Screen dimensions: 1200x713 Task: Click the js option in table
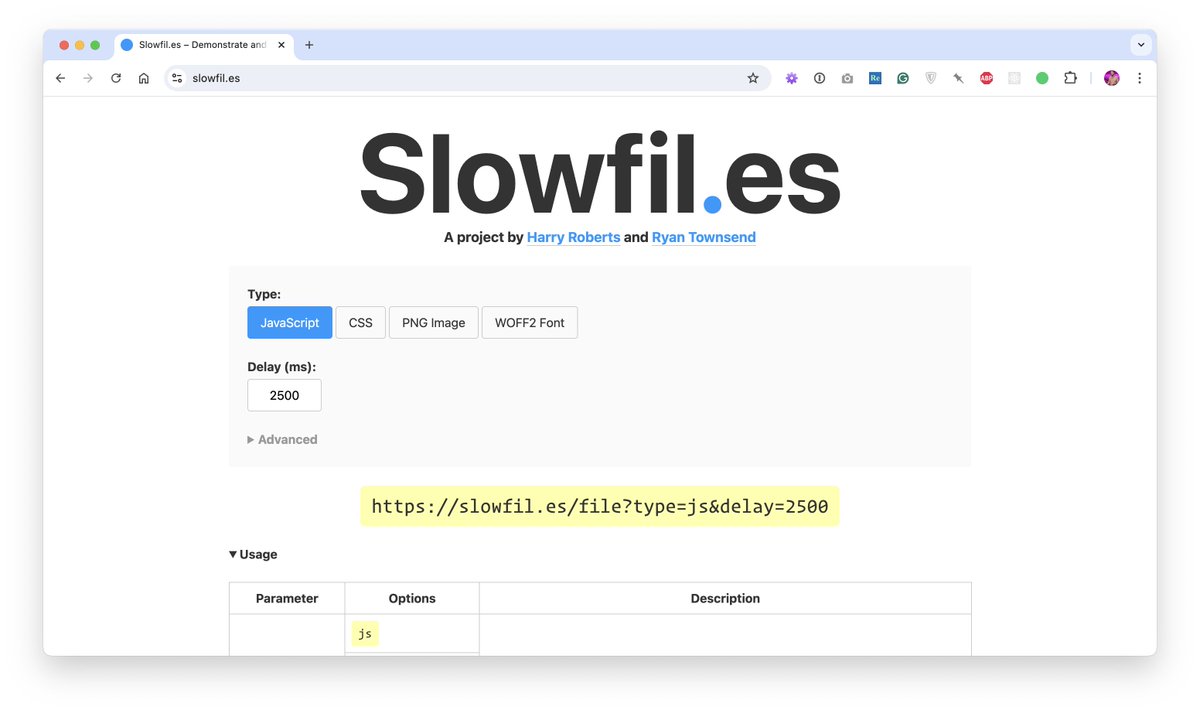tap(365, 634)
